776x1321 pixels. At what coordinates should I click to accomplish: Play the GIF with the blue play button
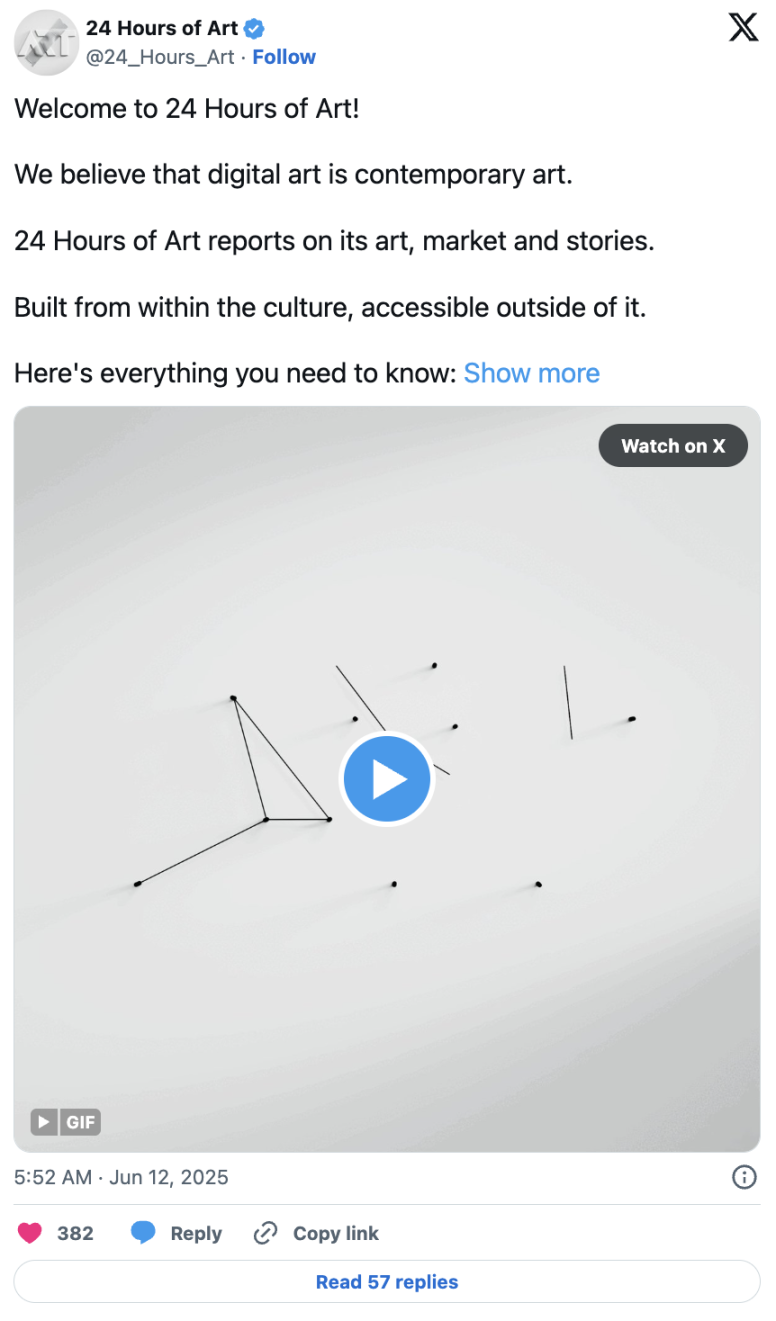tap(387, 779)
